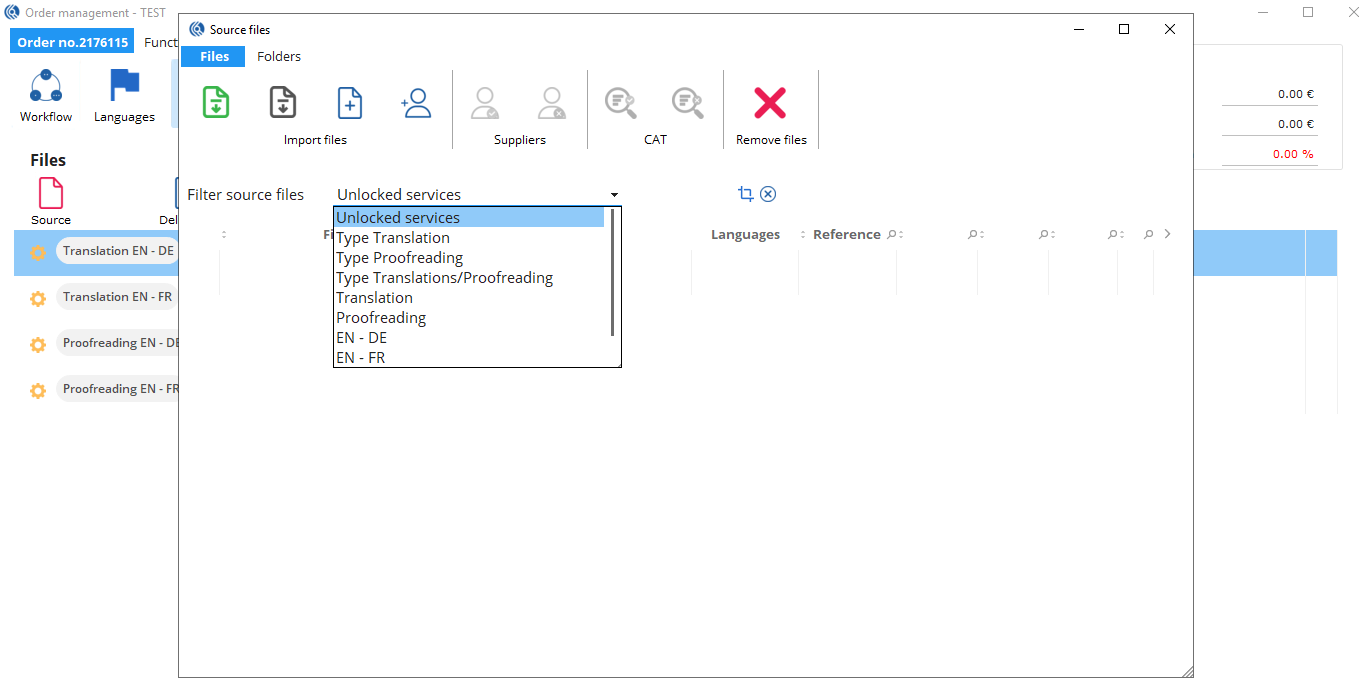
Task: Toggle the gear beside Proofreading EN - DE
Action: [x=37, y=344]
